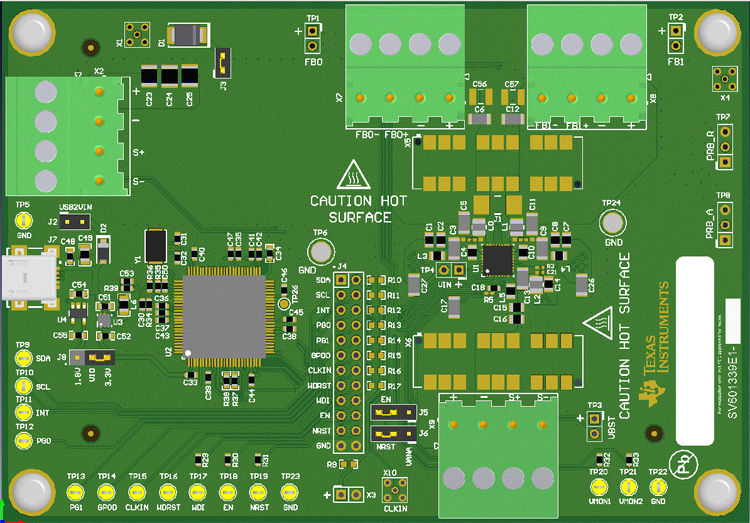The width and height of the screenshot is (750, 523).
Task: Click the white blank label area
Action: coord(711,350)
